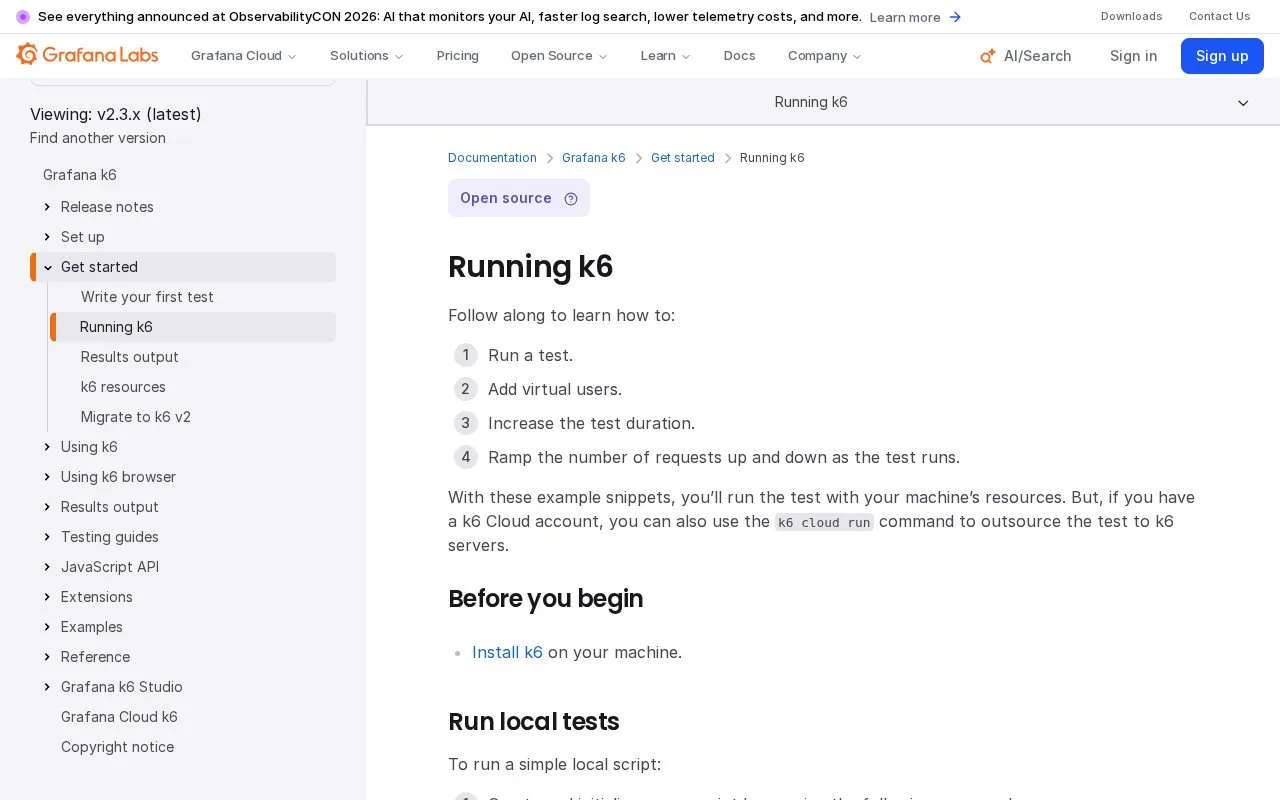Image resolution: width=1280 pixels, height=800 pixels.
Task: Expand the JavaScript API chevron
Action: [47, 567]
